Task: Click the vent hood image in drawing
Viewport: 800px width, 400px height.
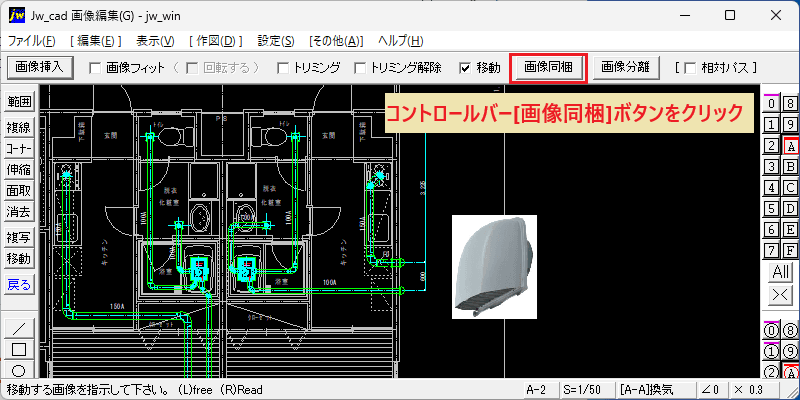Action: (494, 267)
